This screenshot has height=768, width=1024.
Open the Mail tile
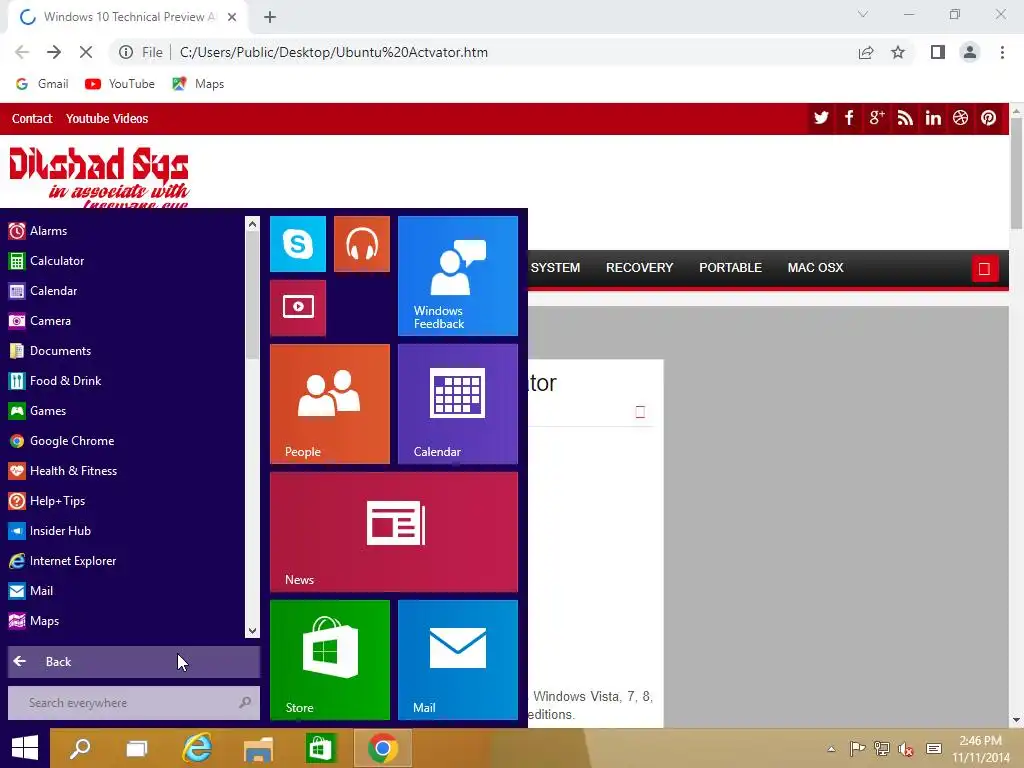(x=458, y=660)
